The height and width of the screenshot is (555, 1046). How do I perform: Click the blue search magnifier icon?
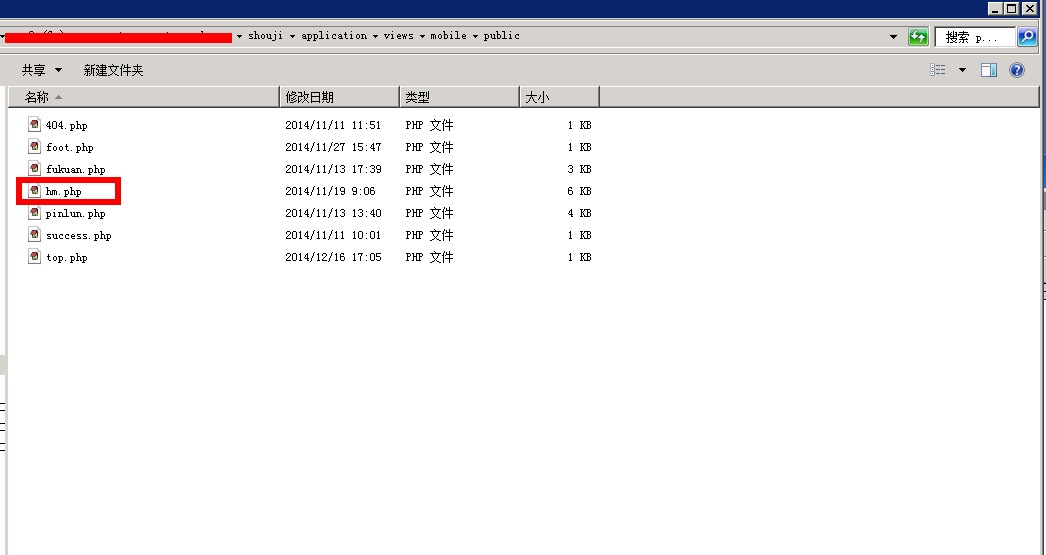(x=1027, y=37)
